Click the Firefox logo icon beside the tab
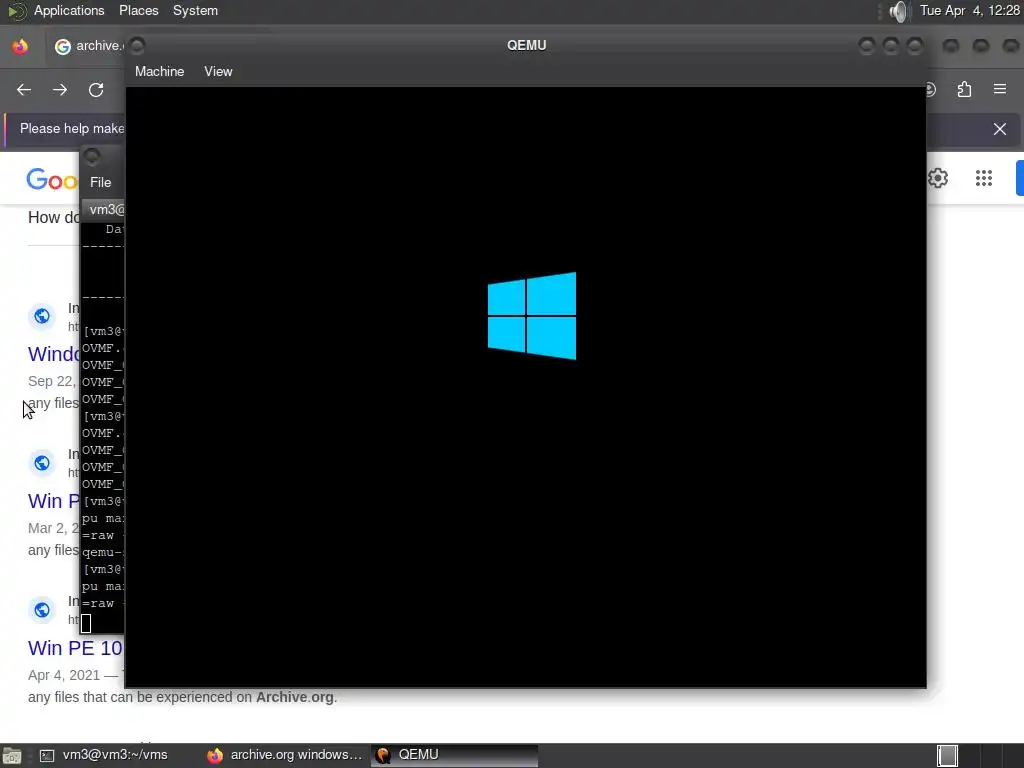The height and width of the screenshot is (768, 1024). click(x=20, y=46)
